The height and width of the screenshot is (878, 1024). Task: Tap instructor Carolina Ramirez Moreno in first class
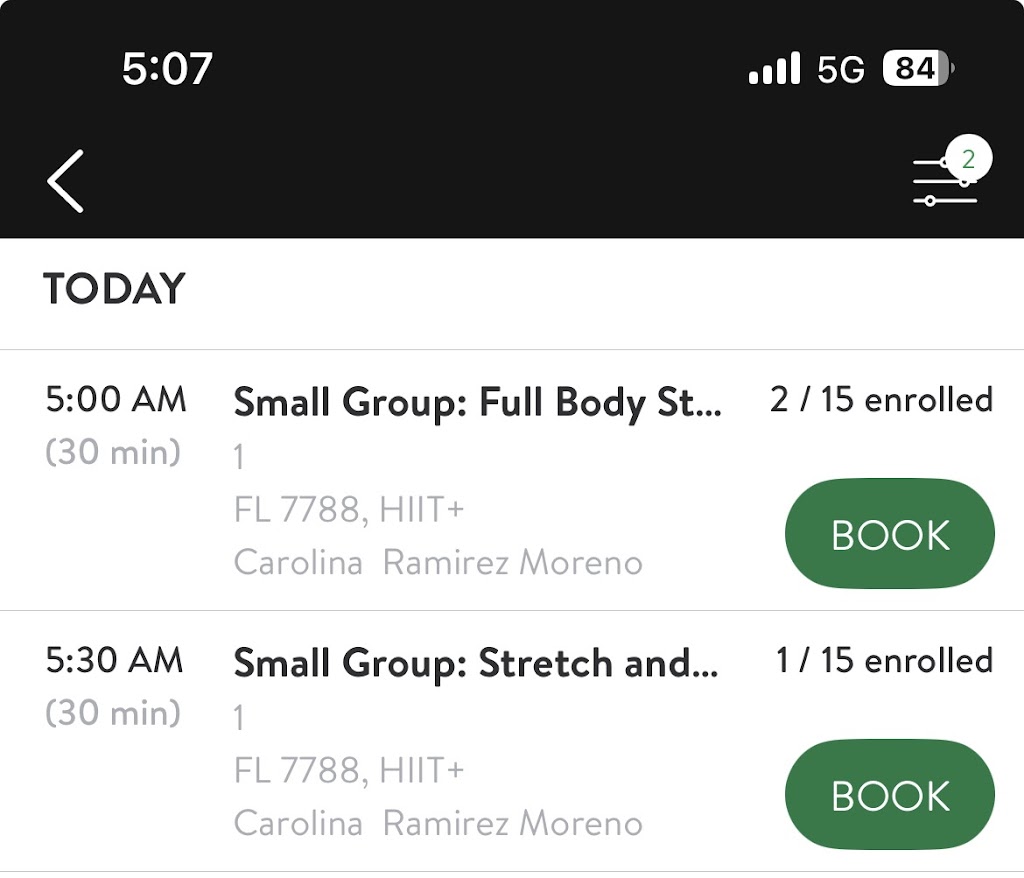point(437,562)
